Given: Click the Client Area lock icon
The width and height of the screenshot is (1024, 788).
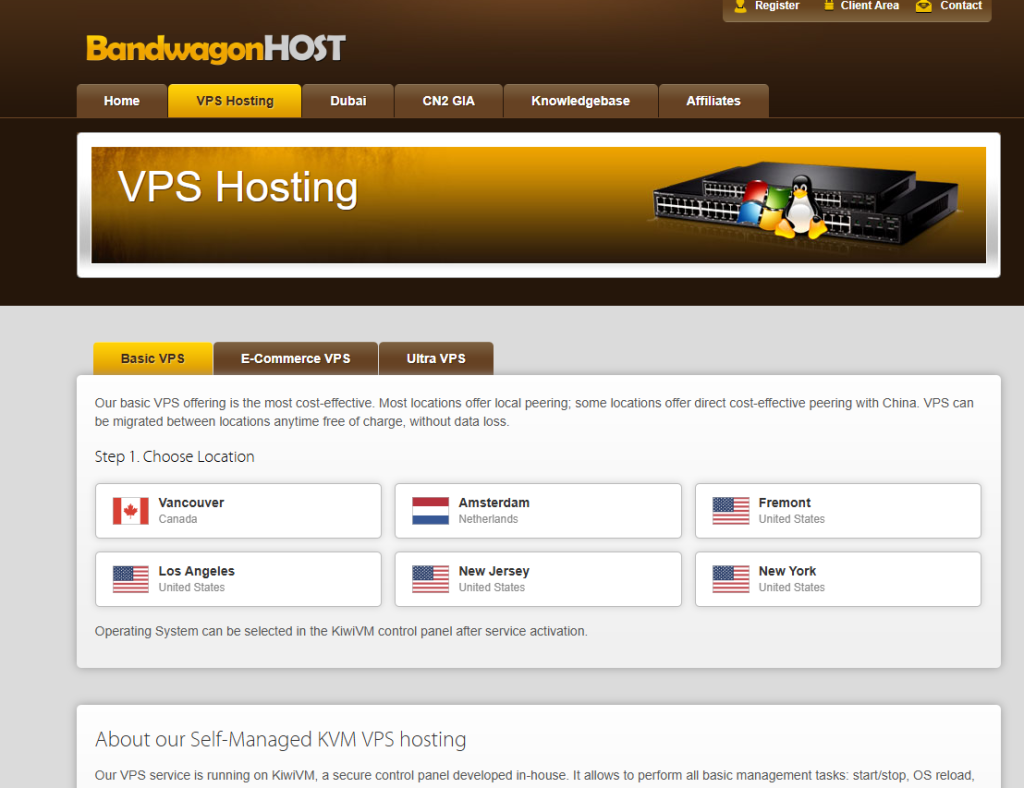Looking at the screenshot, I should click(x=828, y=5).
